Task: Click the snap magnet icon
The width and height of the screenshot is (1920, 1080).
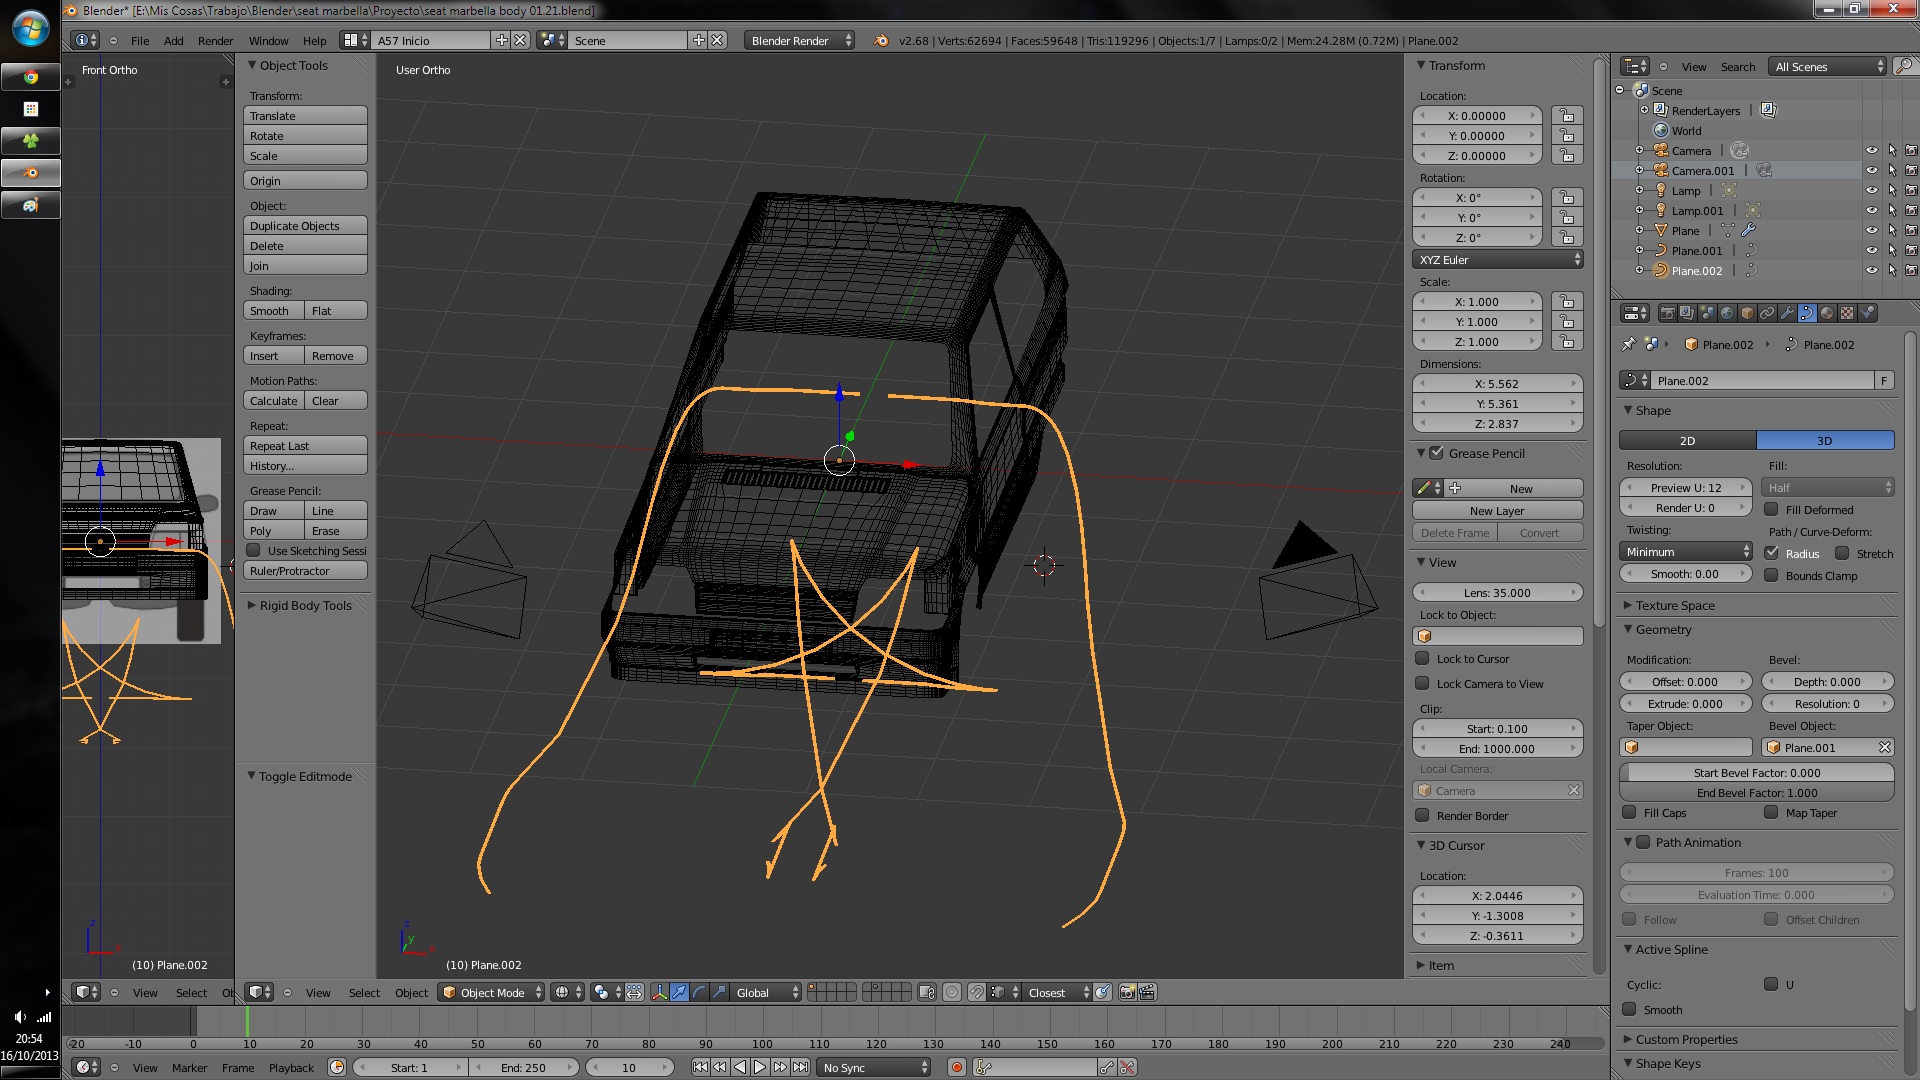Action: pos(976,993)
